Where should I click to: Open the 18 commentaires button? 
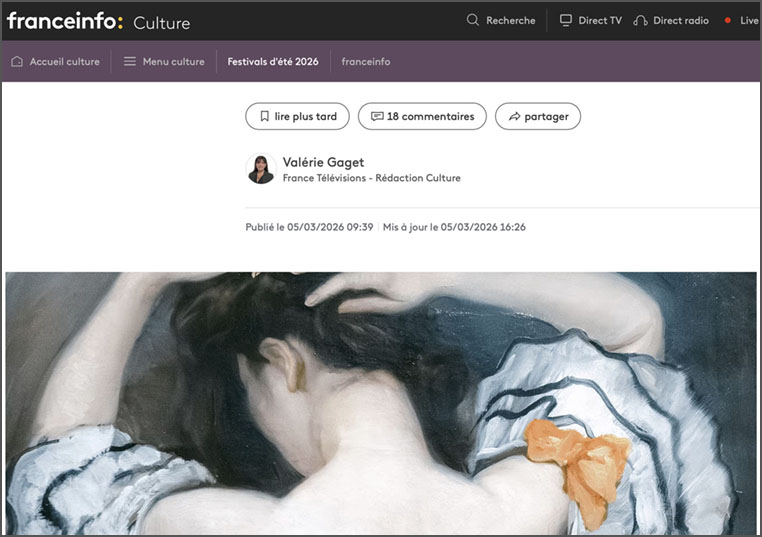[422, 116]
